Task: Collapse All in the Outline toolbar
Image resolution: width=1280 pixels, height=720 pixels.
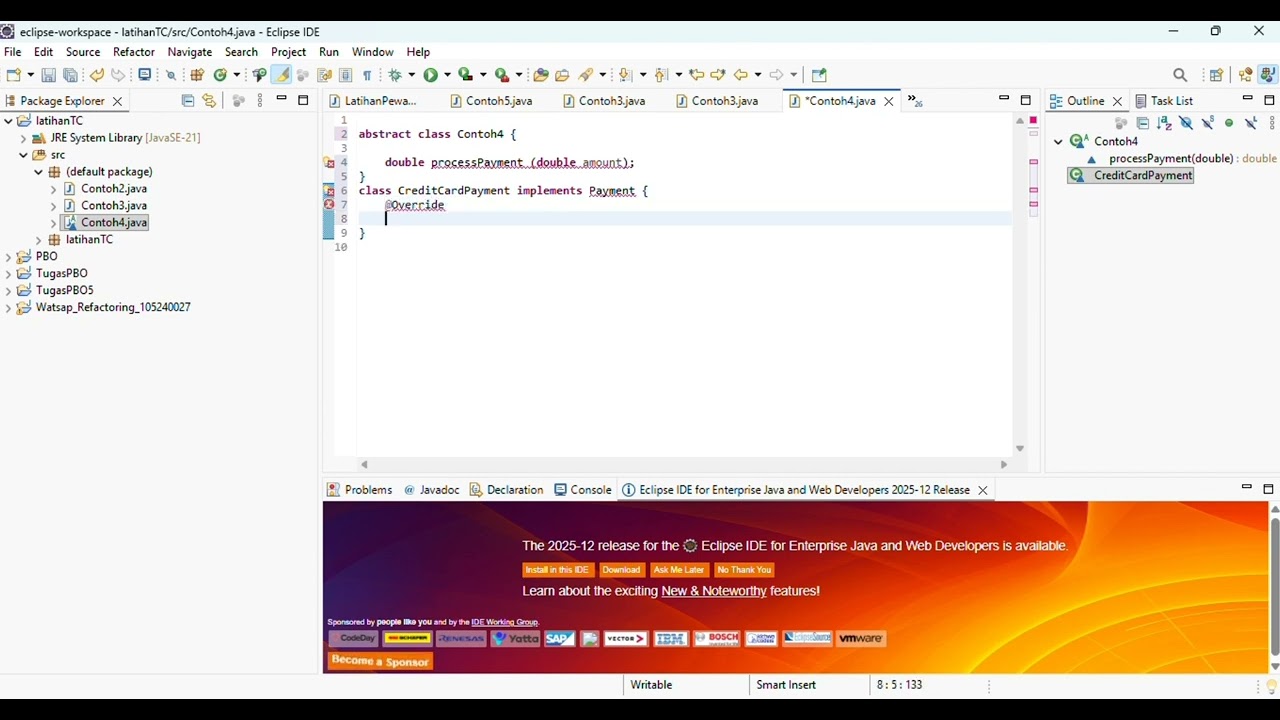Action: [1142, 123]
